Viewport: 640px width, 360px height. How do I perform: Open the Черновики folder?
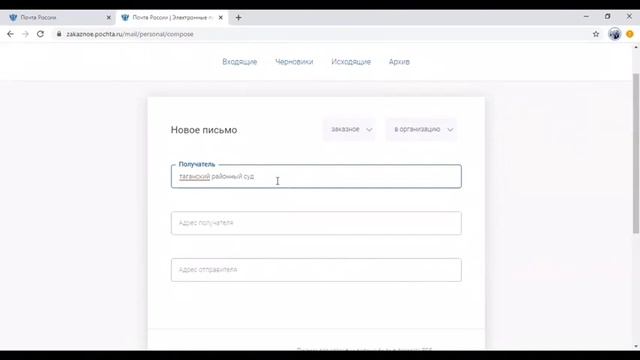tap(294, 62)
